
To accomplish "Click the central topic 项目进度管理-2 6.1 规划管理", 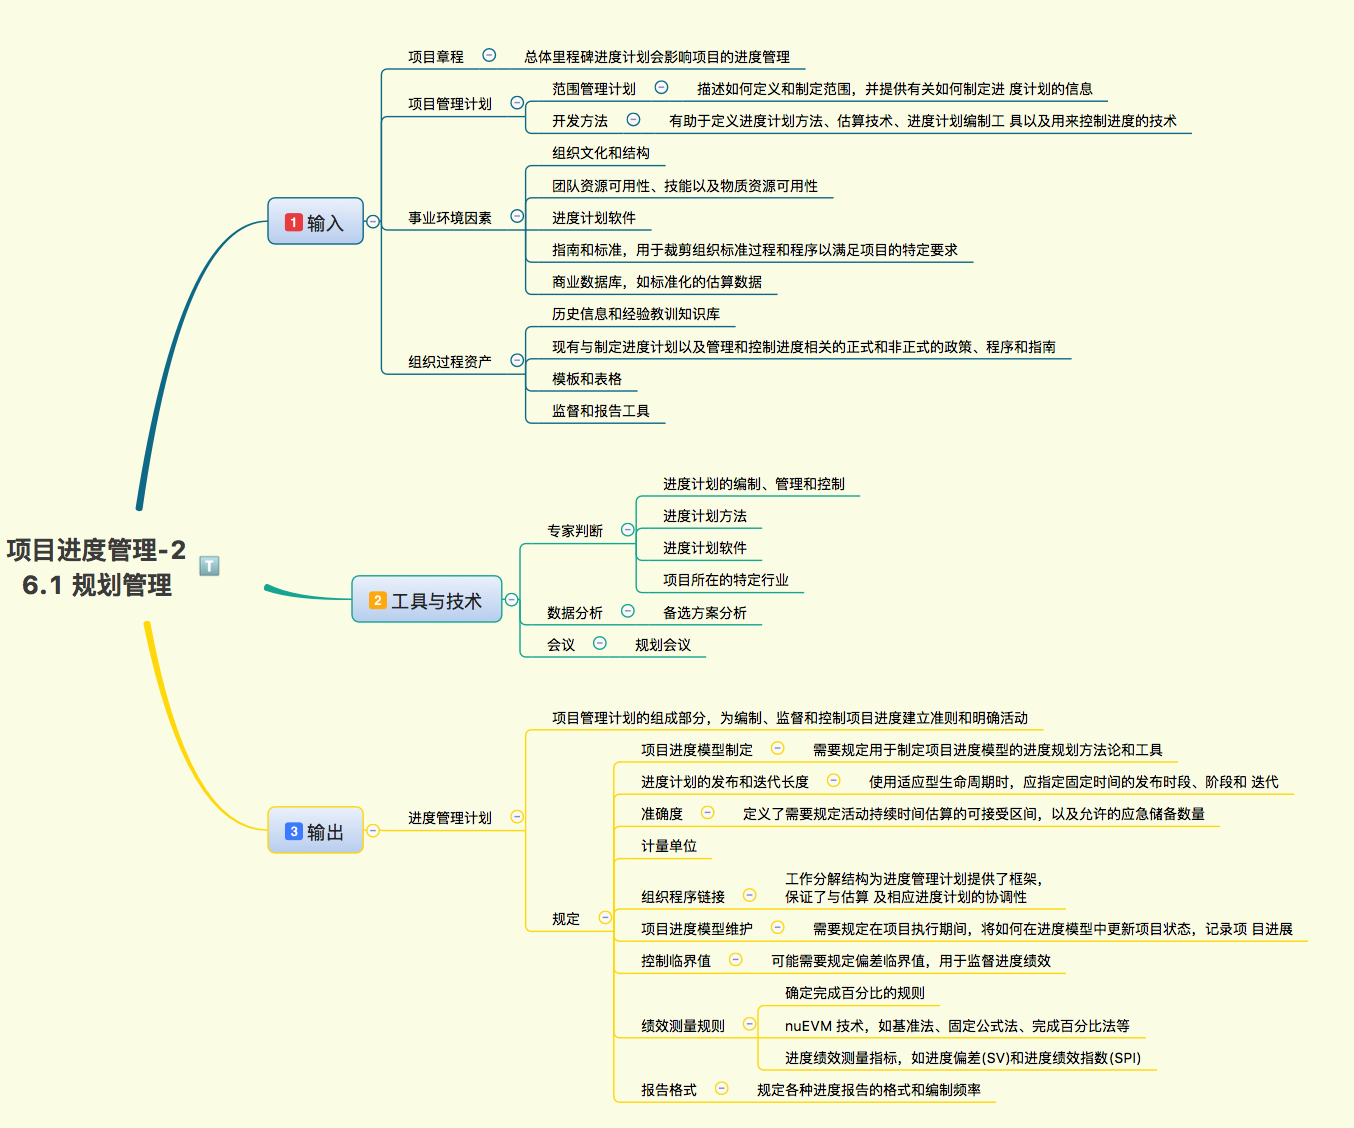I will click(x=95, y=565).
